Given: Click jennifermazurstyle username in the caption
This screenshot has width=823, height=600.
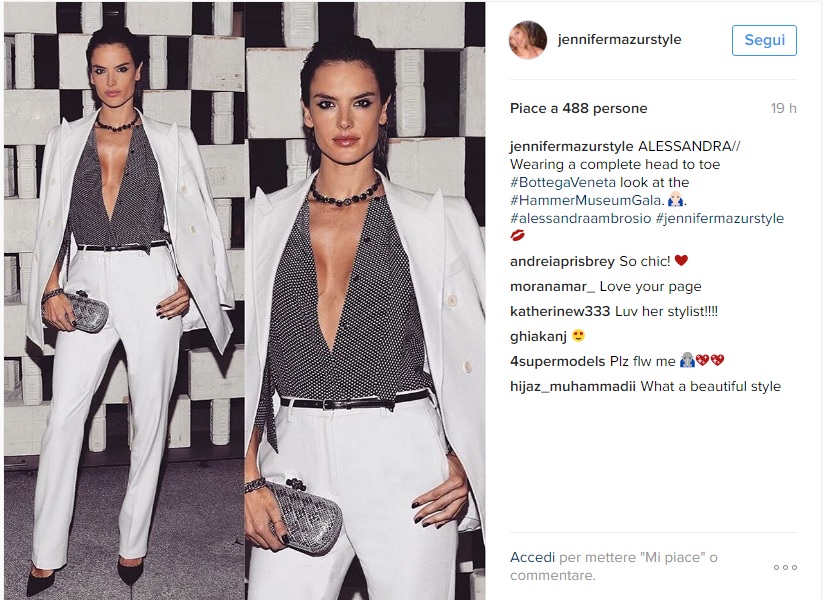Looking at the screenshot, I should (572, 146).
